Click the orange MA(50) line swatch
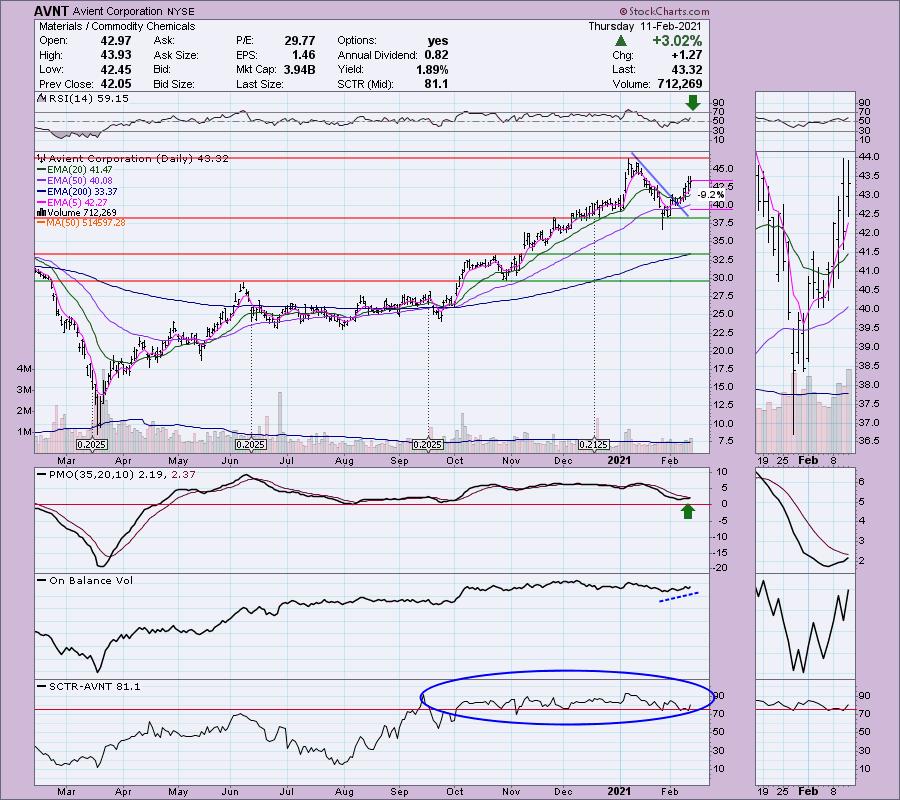Viewport: 900px width, 800px height. tap(42, 223)
